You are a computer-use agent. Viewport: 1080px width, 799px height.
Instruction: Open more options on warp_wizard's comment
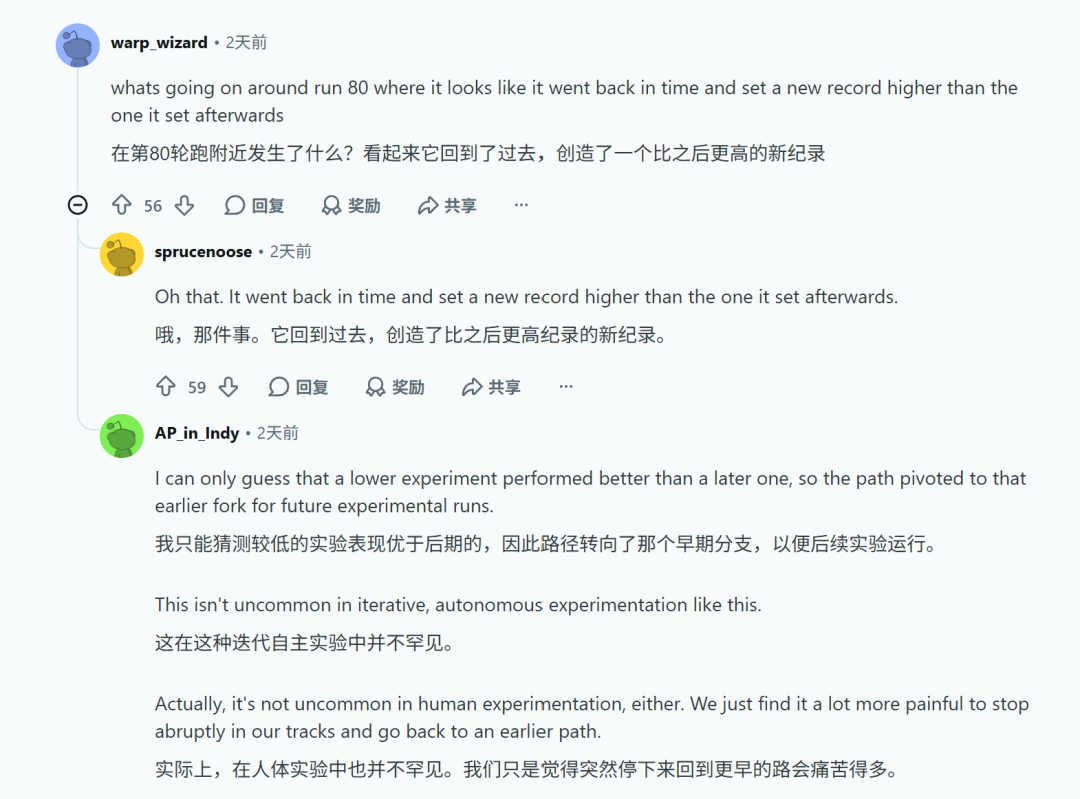point(521,205)
